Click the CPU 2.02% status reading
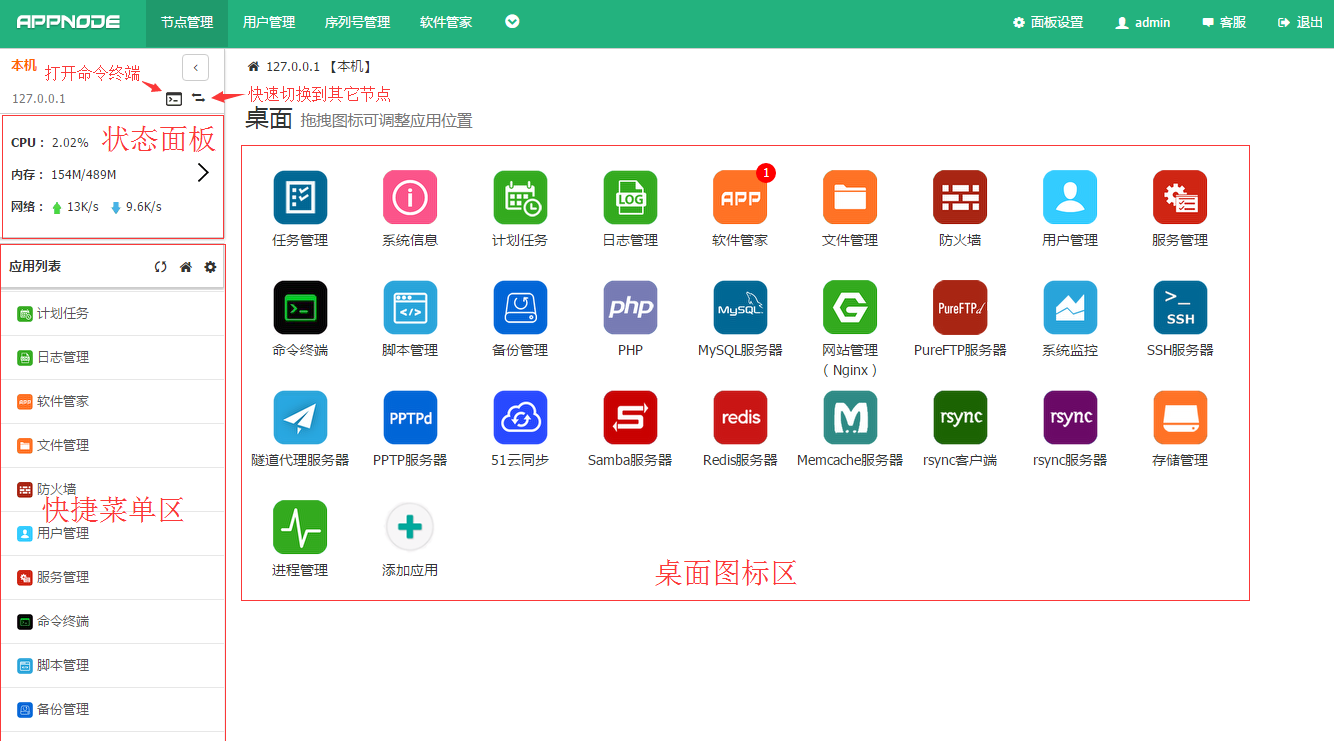The height and width of the screenshot is (741, 1334). point(50,143)
